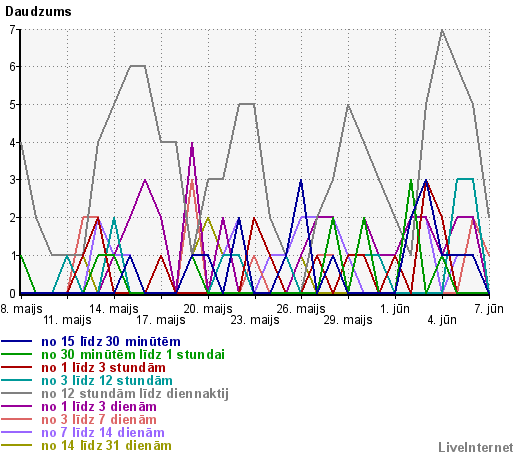Click lavender legend line for 7–14 dienām
520x457 pixels.
tap(17, 432)
